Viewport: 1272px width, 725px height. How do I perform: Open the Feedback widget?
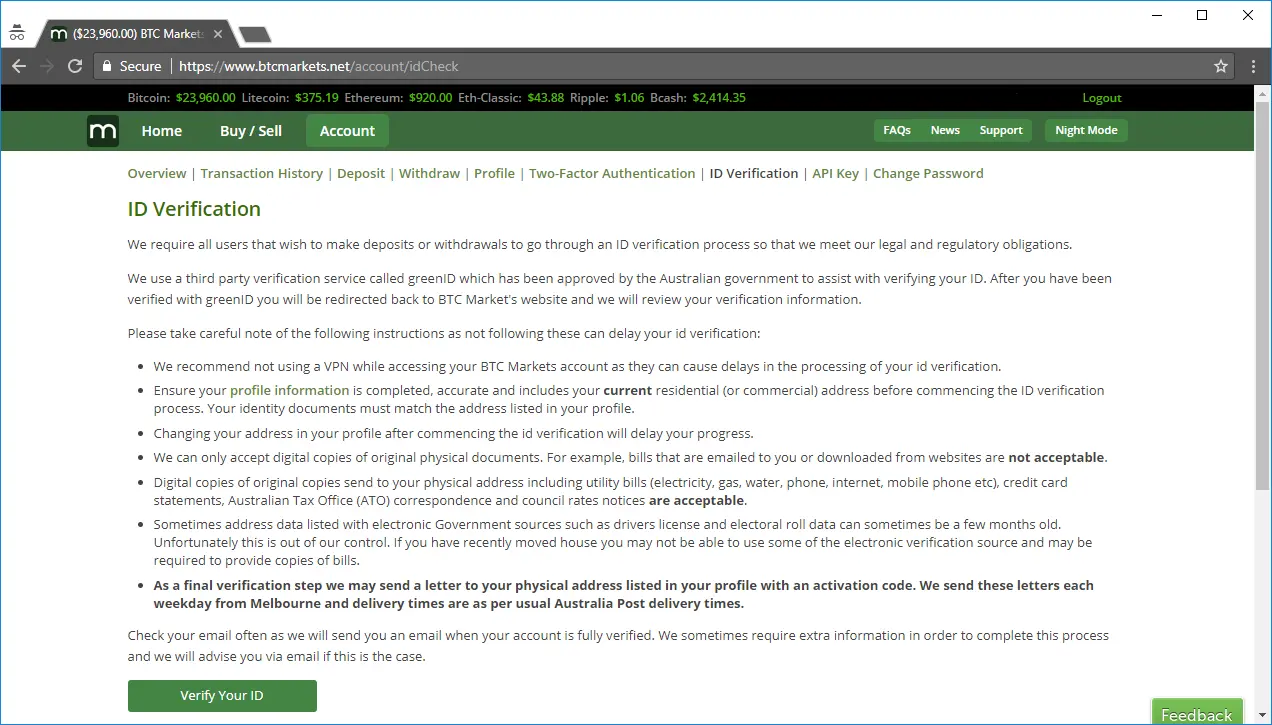1197,714
